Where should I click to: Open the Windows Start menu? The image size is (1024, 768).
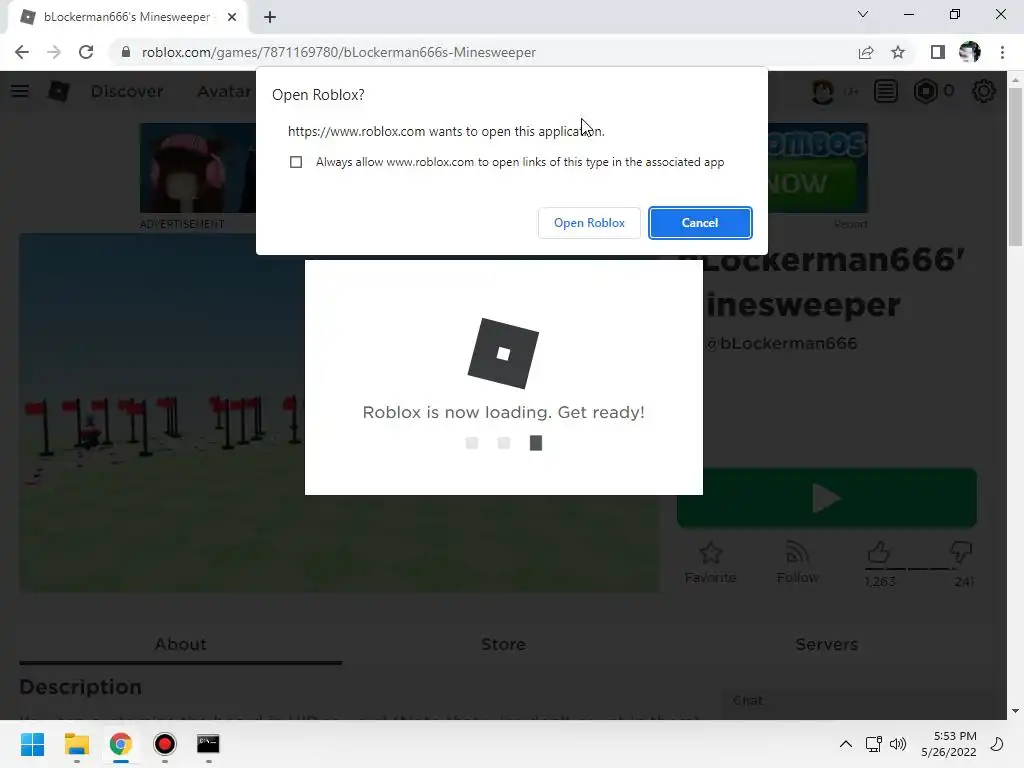coord(32,744)
